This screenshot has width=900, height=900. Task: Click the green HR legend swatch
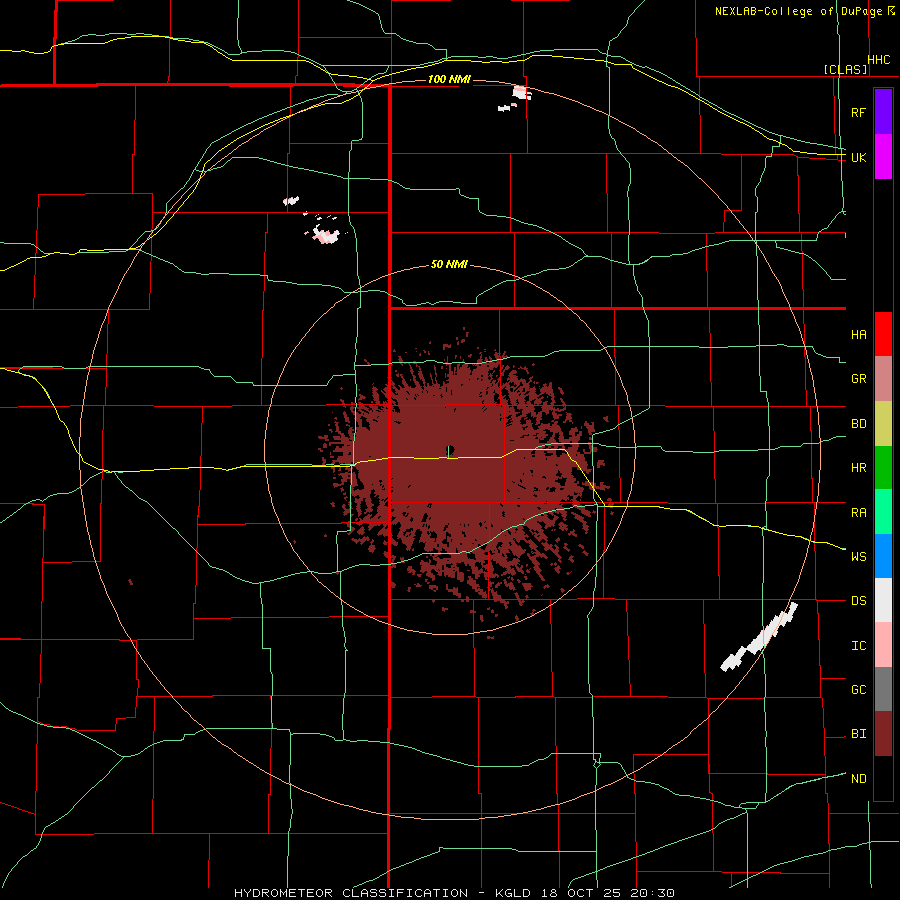tap(883, 468)
